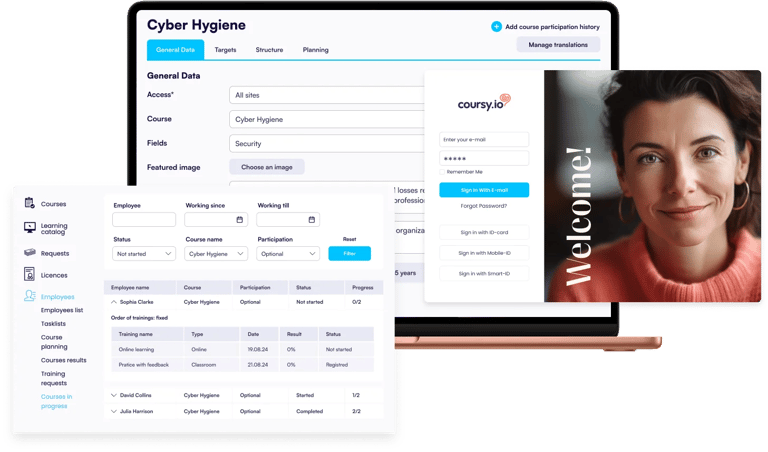Open Courses results in sidebar
768x452 pixels.
coord(63,360)
